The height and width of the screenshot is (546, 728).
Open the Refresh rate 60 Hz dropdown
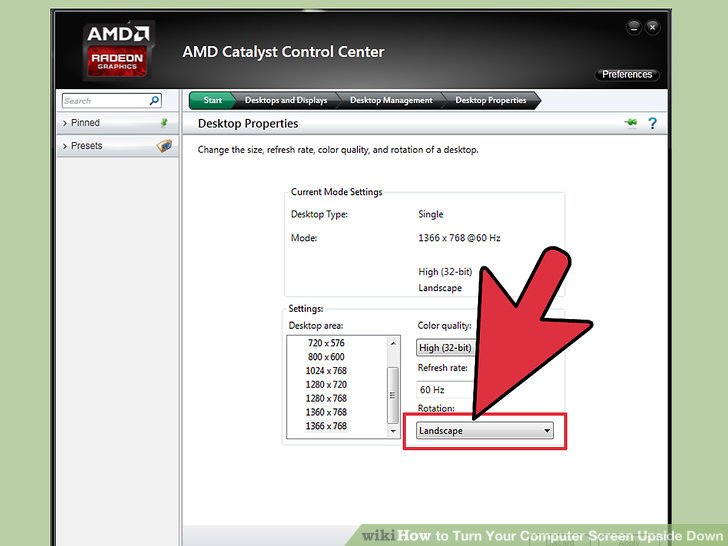click(x=446, y=390)
